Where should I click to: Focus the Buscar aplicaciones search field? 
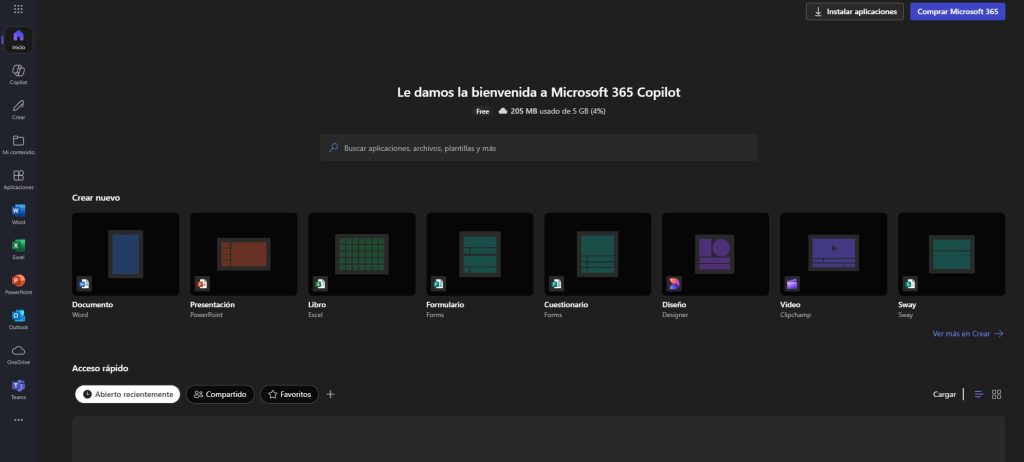(x=539, y=148)
